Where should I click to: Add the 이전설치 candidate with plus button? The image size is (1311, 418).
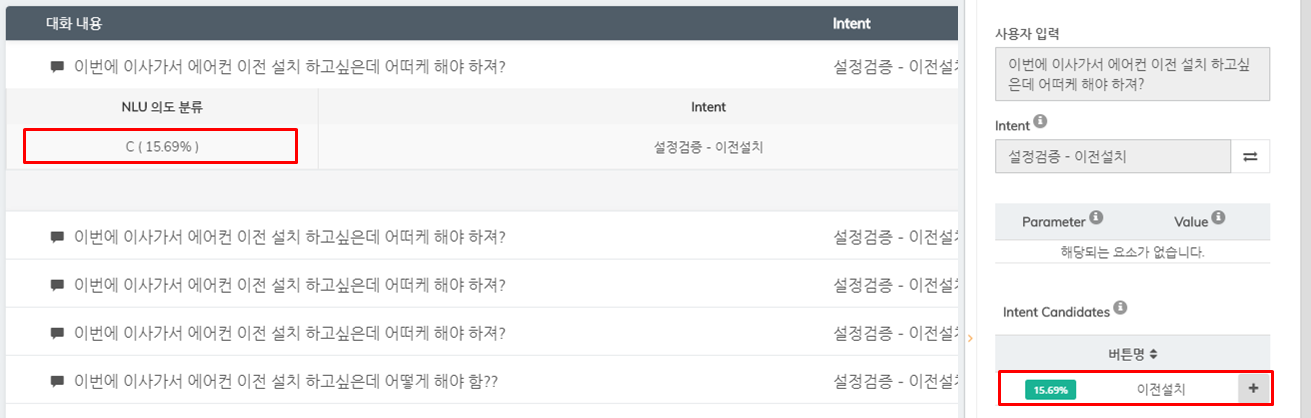(x=1254, y=389)
